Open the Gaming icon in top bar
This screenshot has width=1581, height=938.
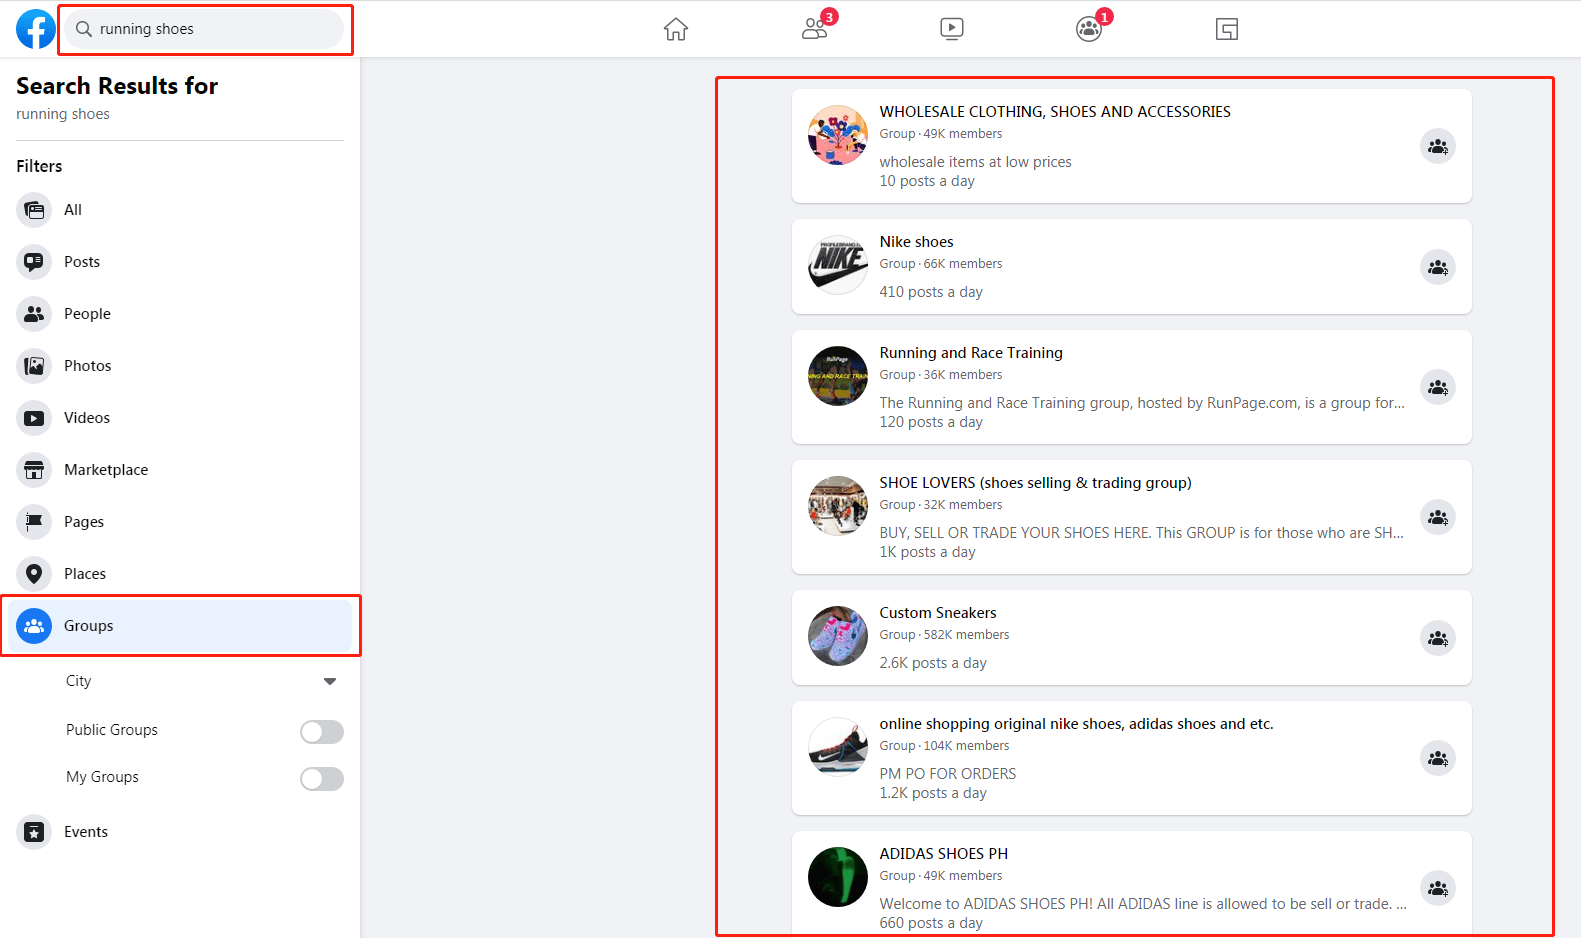pyautogui.click(x=1227, y=29)
